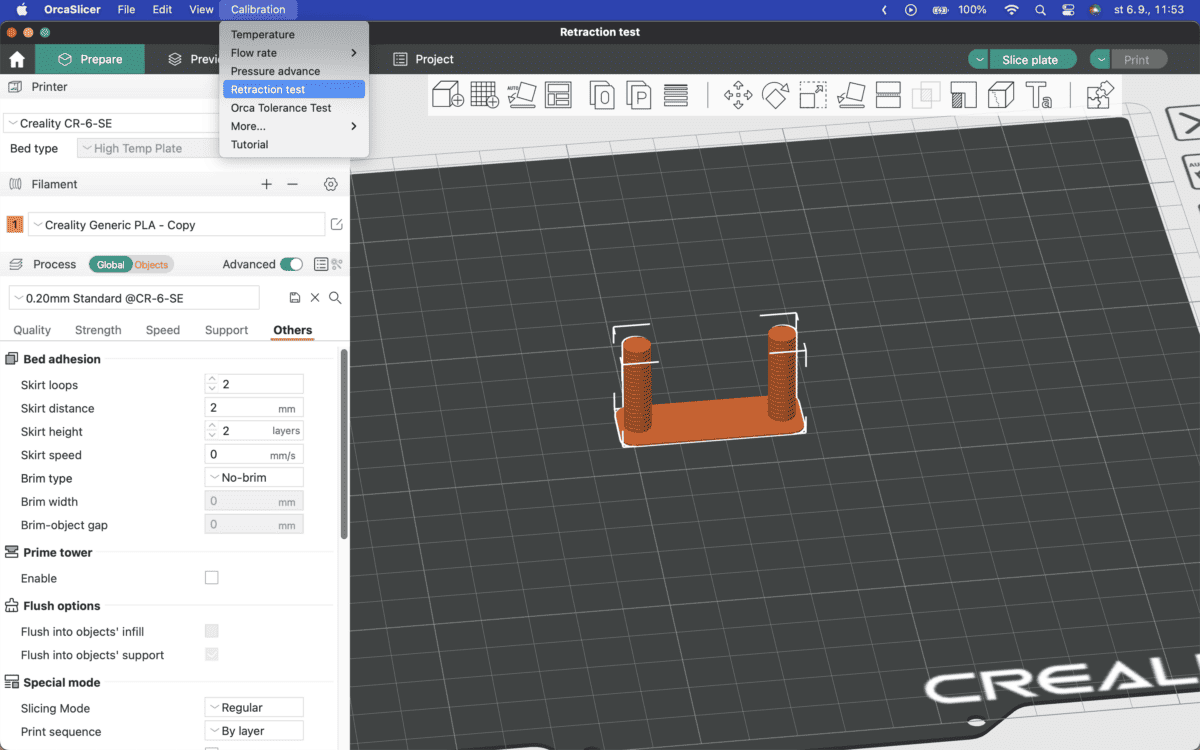The width and height of the screenshot is (1200, 750).
Task: Edit the Creality Generic PLA preset
Action: coord(337,225)
